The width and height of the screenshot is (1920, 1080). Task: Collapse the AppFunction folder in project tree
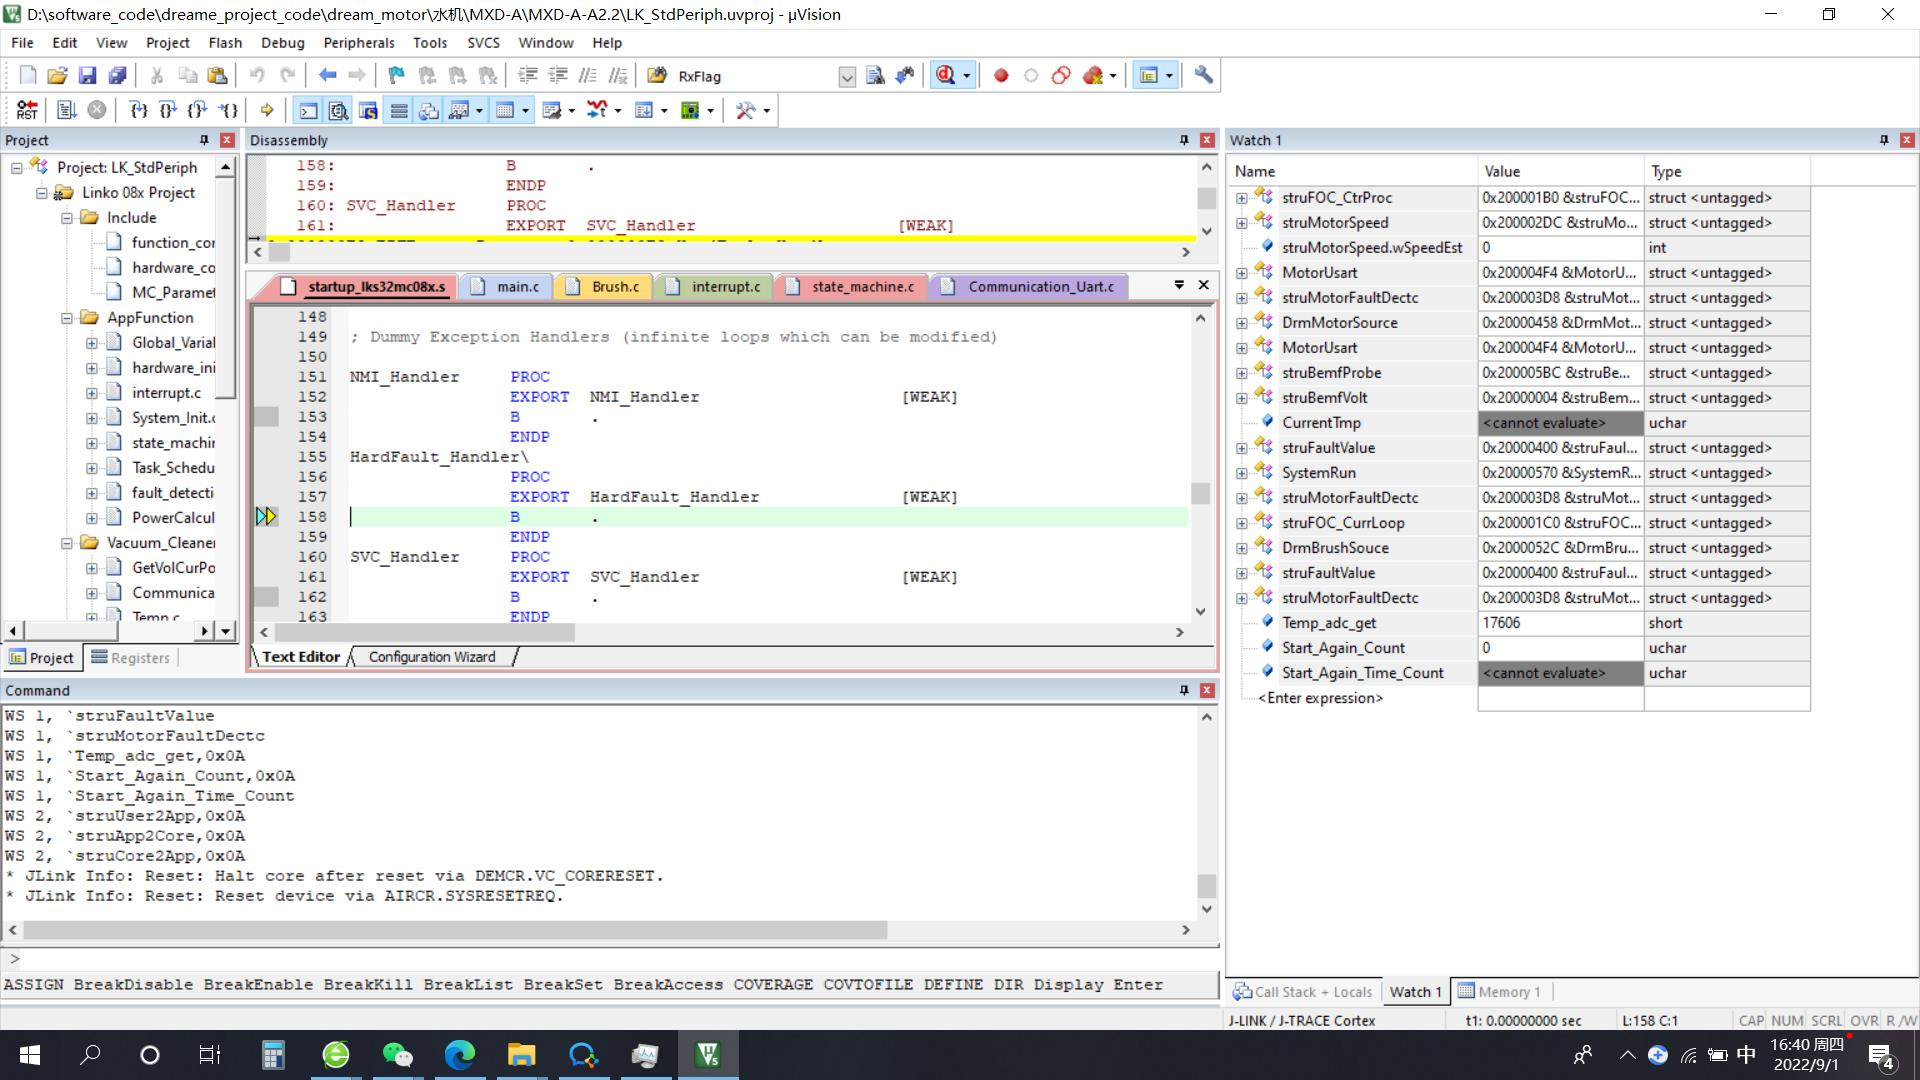[x=67, y=318]
